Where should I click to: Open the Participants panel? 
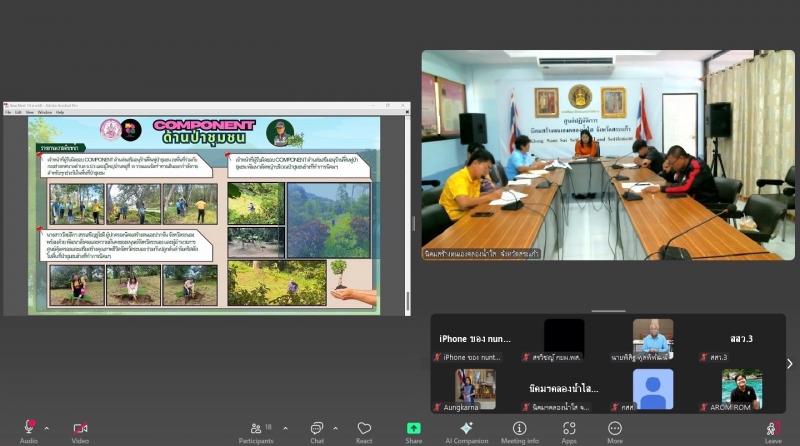[x=257, y=432]
